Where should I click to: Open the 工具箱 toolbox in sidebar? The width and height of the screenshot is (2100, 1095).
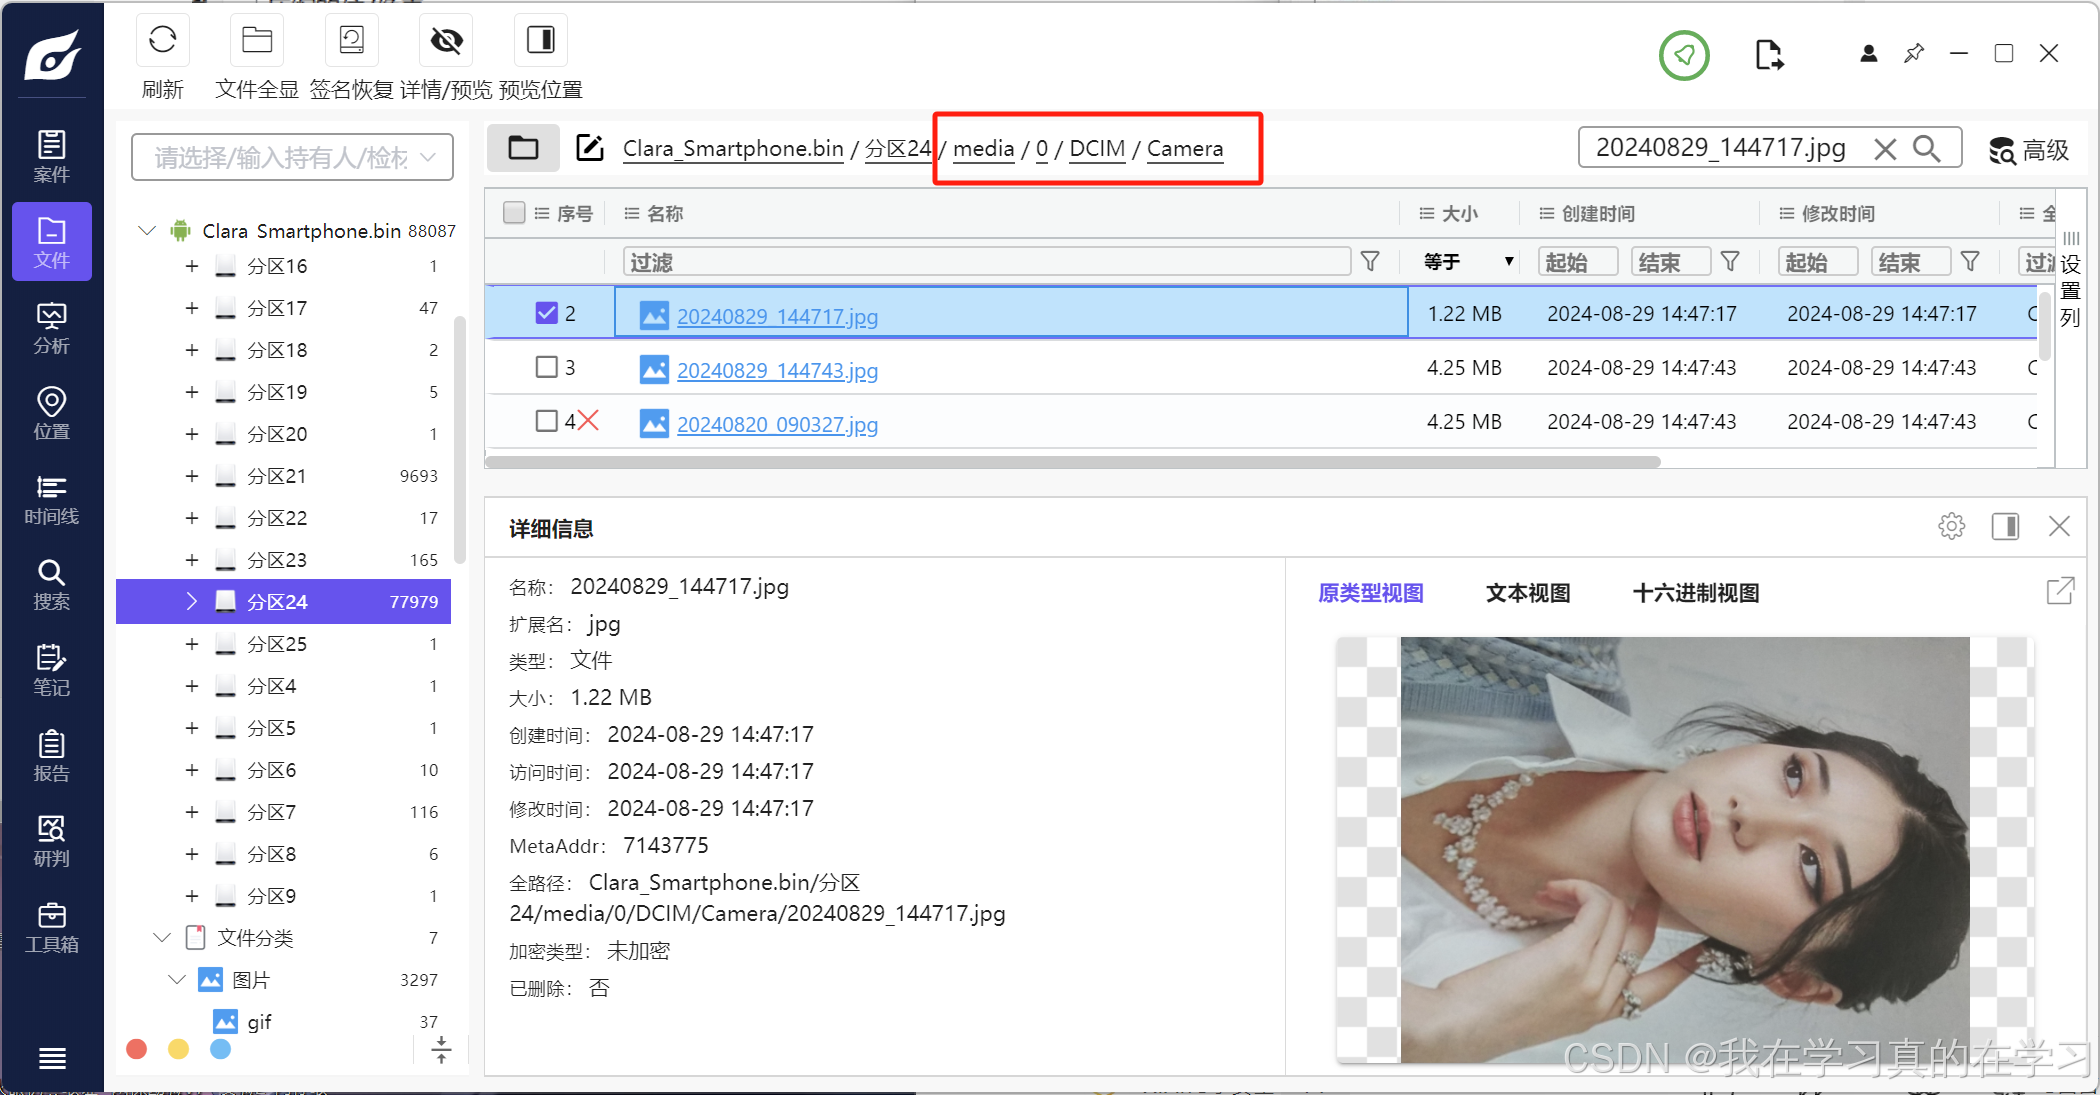(51, 927)
